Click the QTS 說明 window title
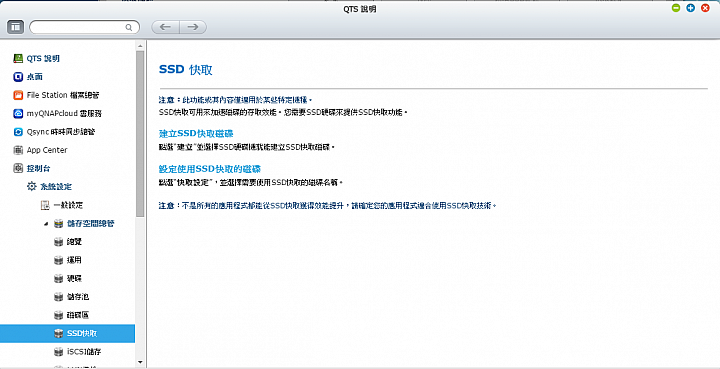The image size is (720, 369). [x=360, y=9]
